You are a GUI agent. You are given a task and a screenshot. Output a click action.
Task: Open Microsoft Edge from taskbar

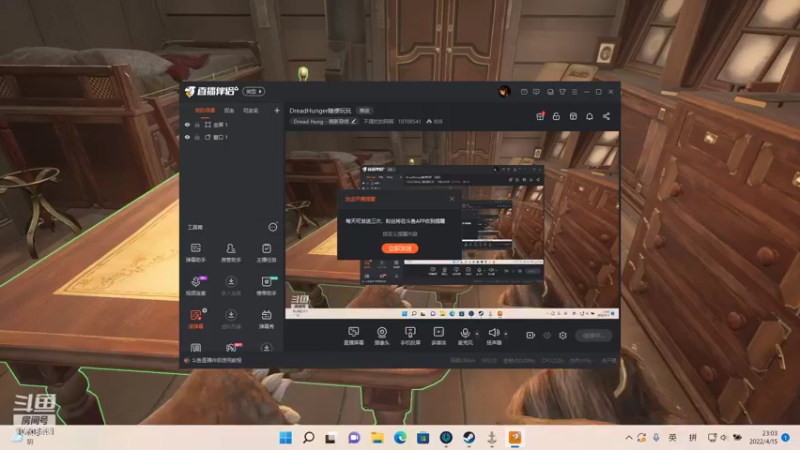[400, 438]
